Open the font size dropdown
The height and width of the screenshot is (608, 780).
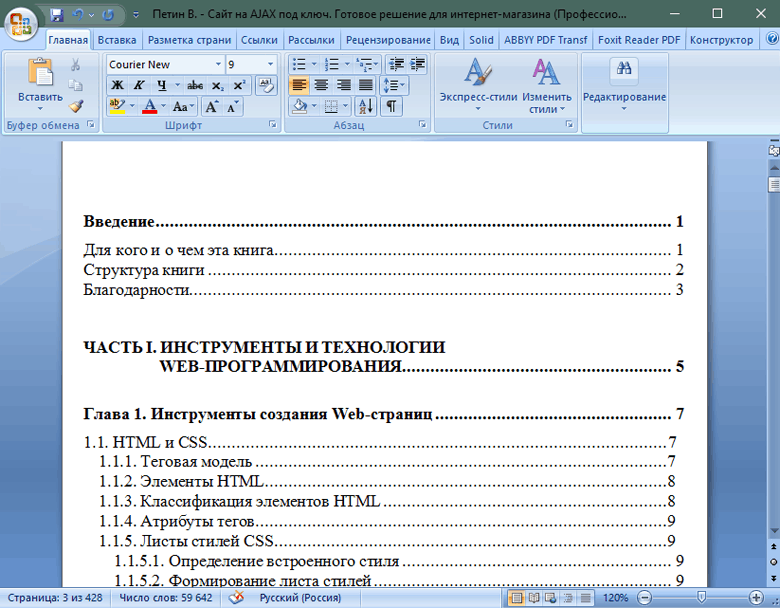point(270,64)
